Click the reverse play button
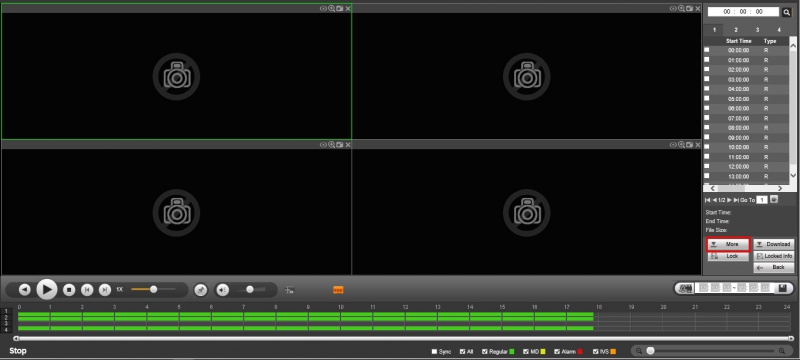 [x=24, y=290]
